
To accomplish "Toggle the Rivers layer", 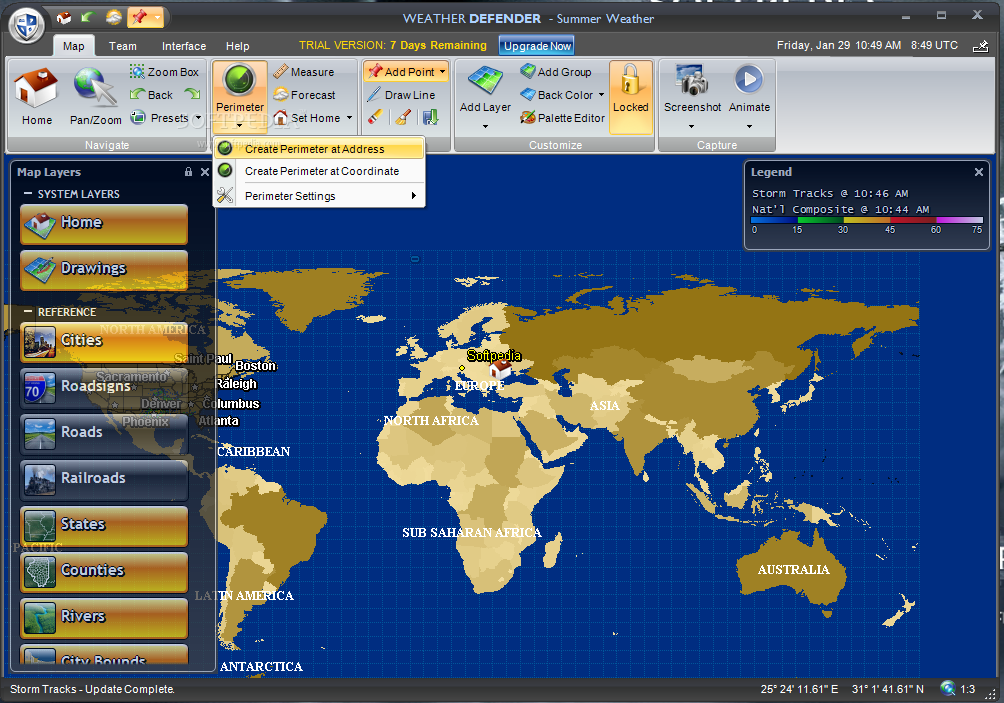I will click(104, 618).
